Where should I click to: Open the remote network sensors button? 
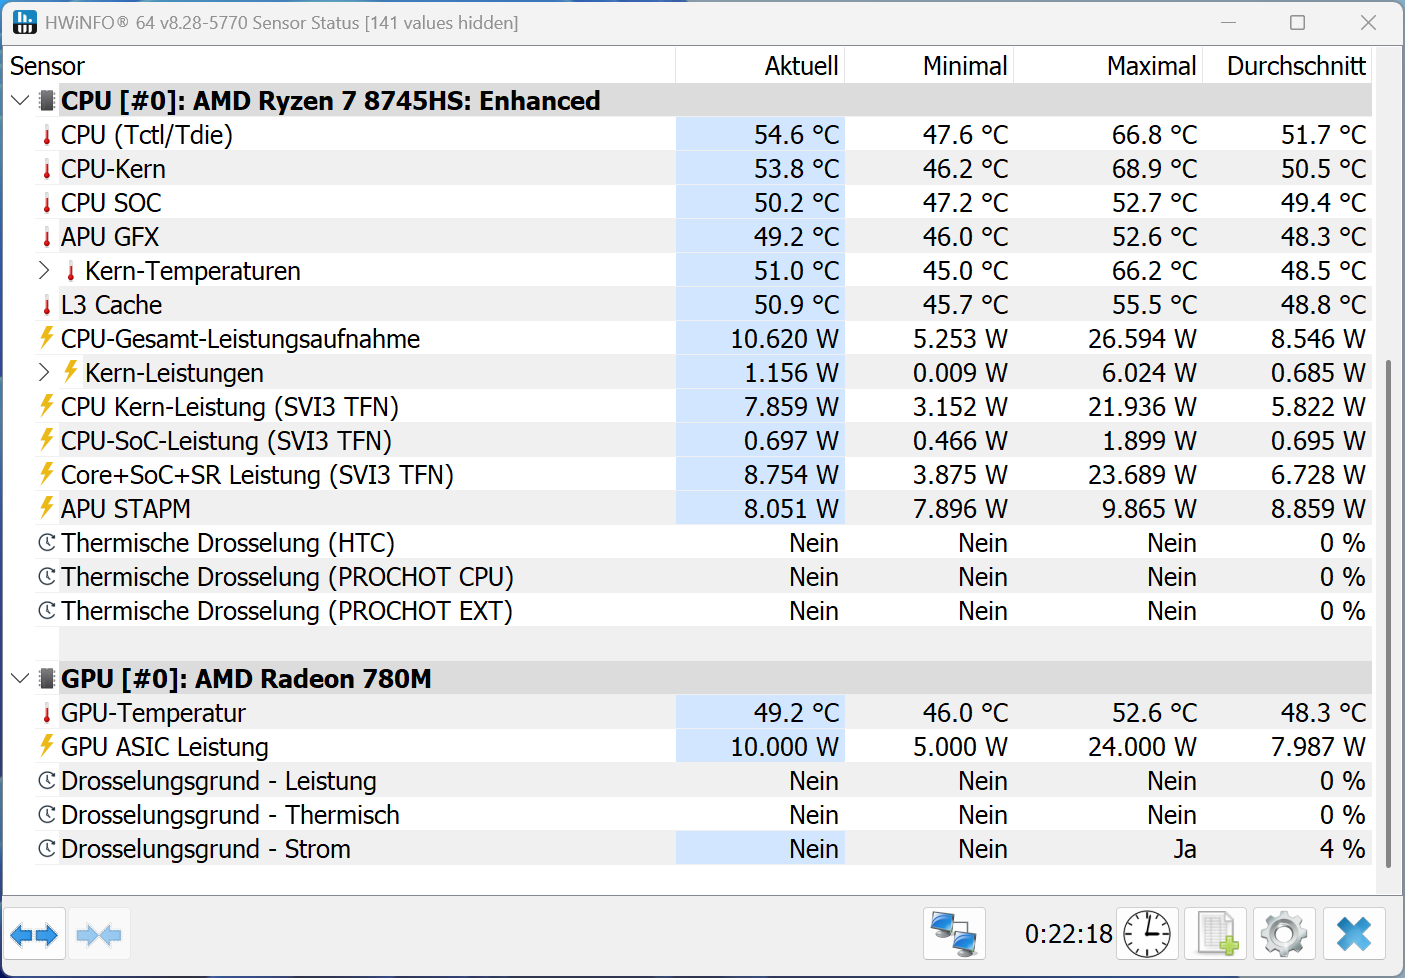pyautogui.click(x=954, y=935)
